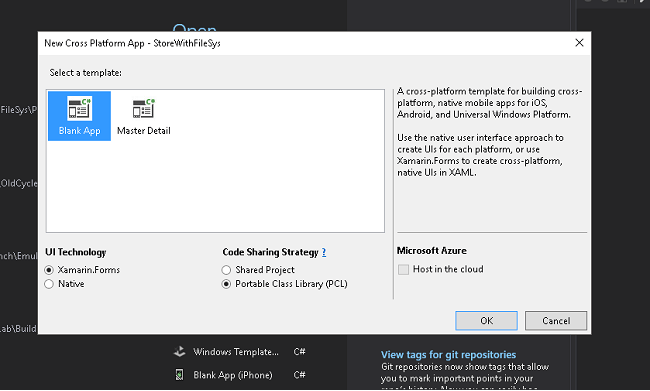Cancel the New Cross Platform App dialog
This screenshot has width=650, height=391.
[556, 321]
